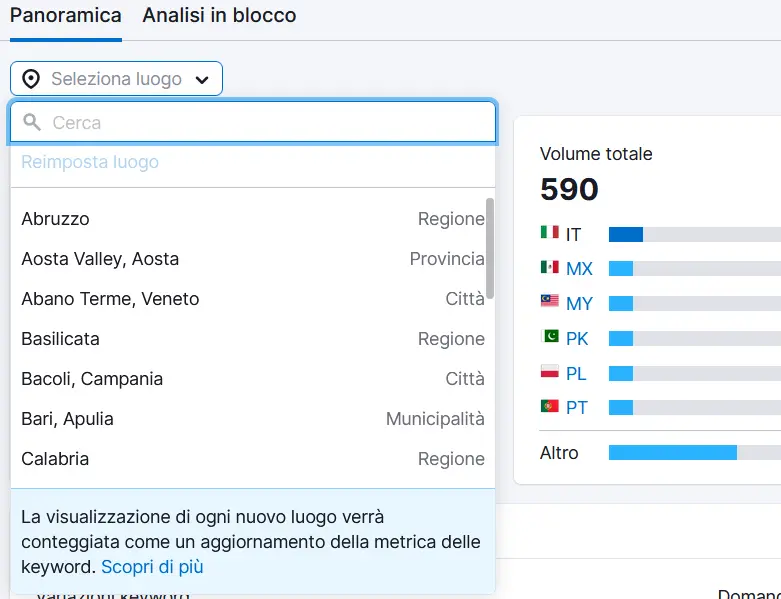Open the Seleziona luogo dropdown

[116, 79]
